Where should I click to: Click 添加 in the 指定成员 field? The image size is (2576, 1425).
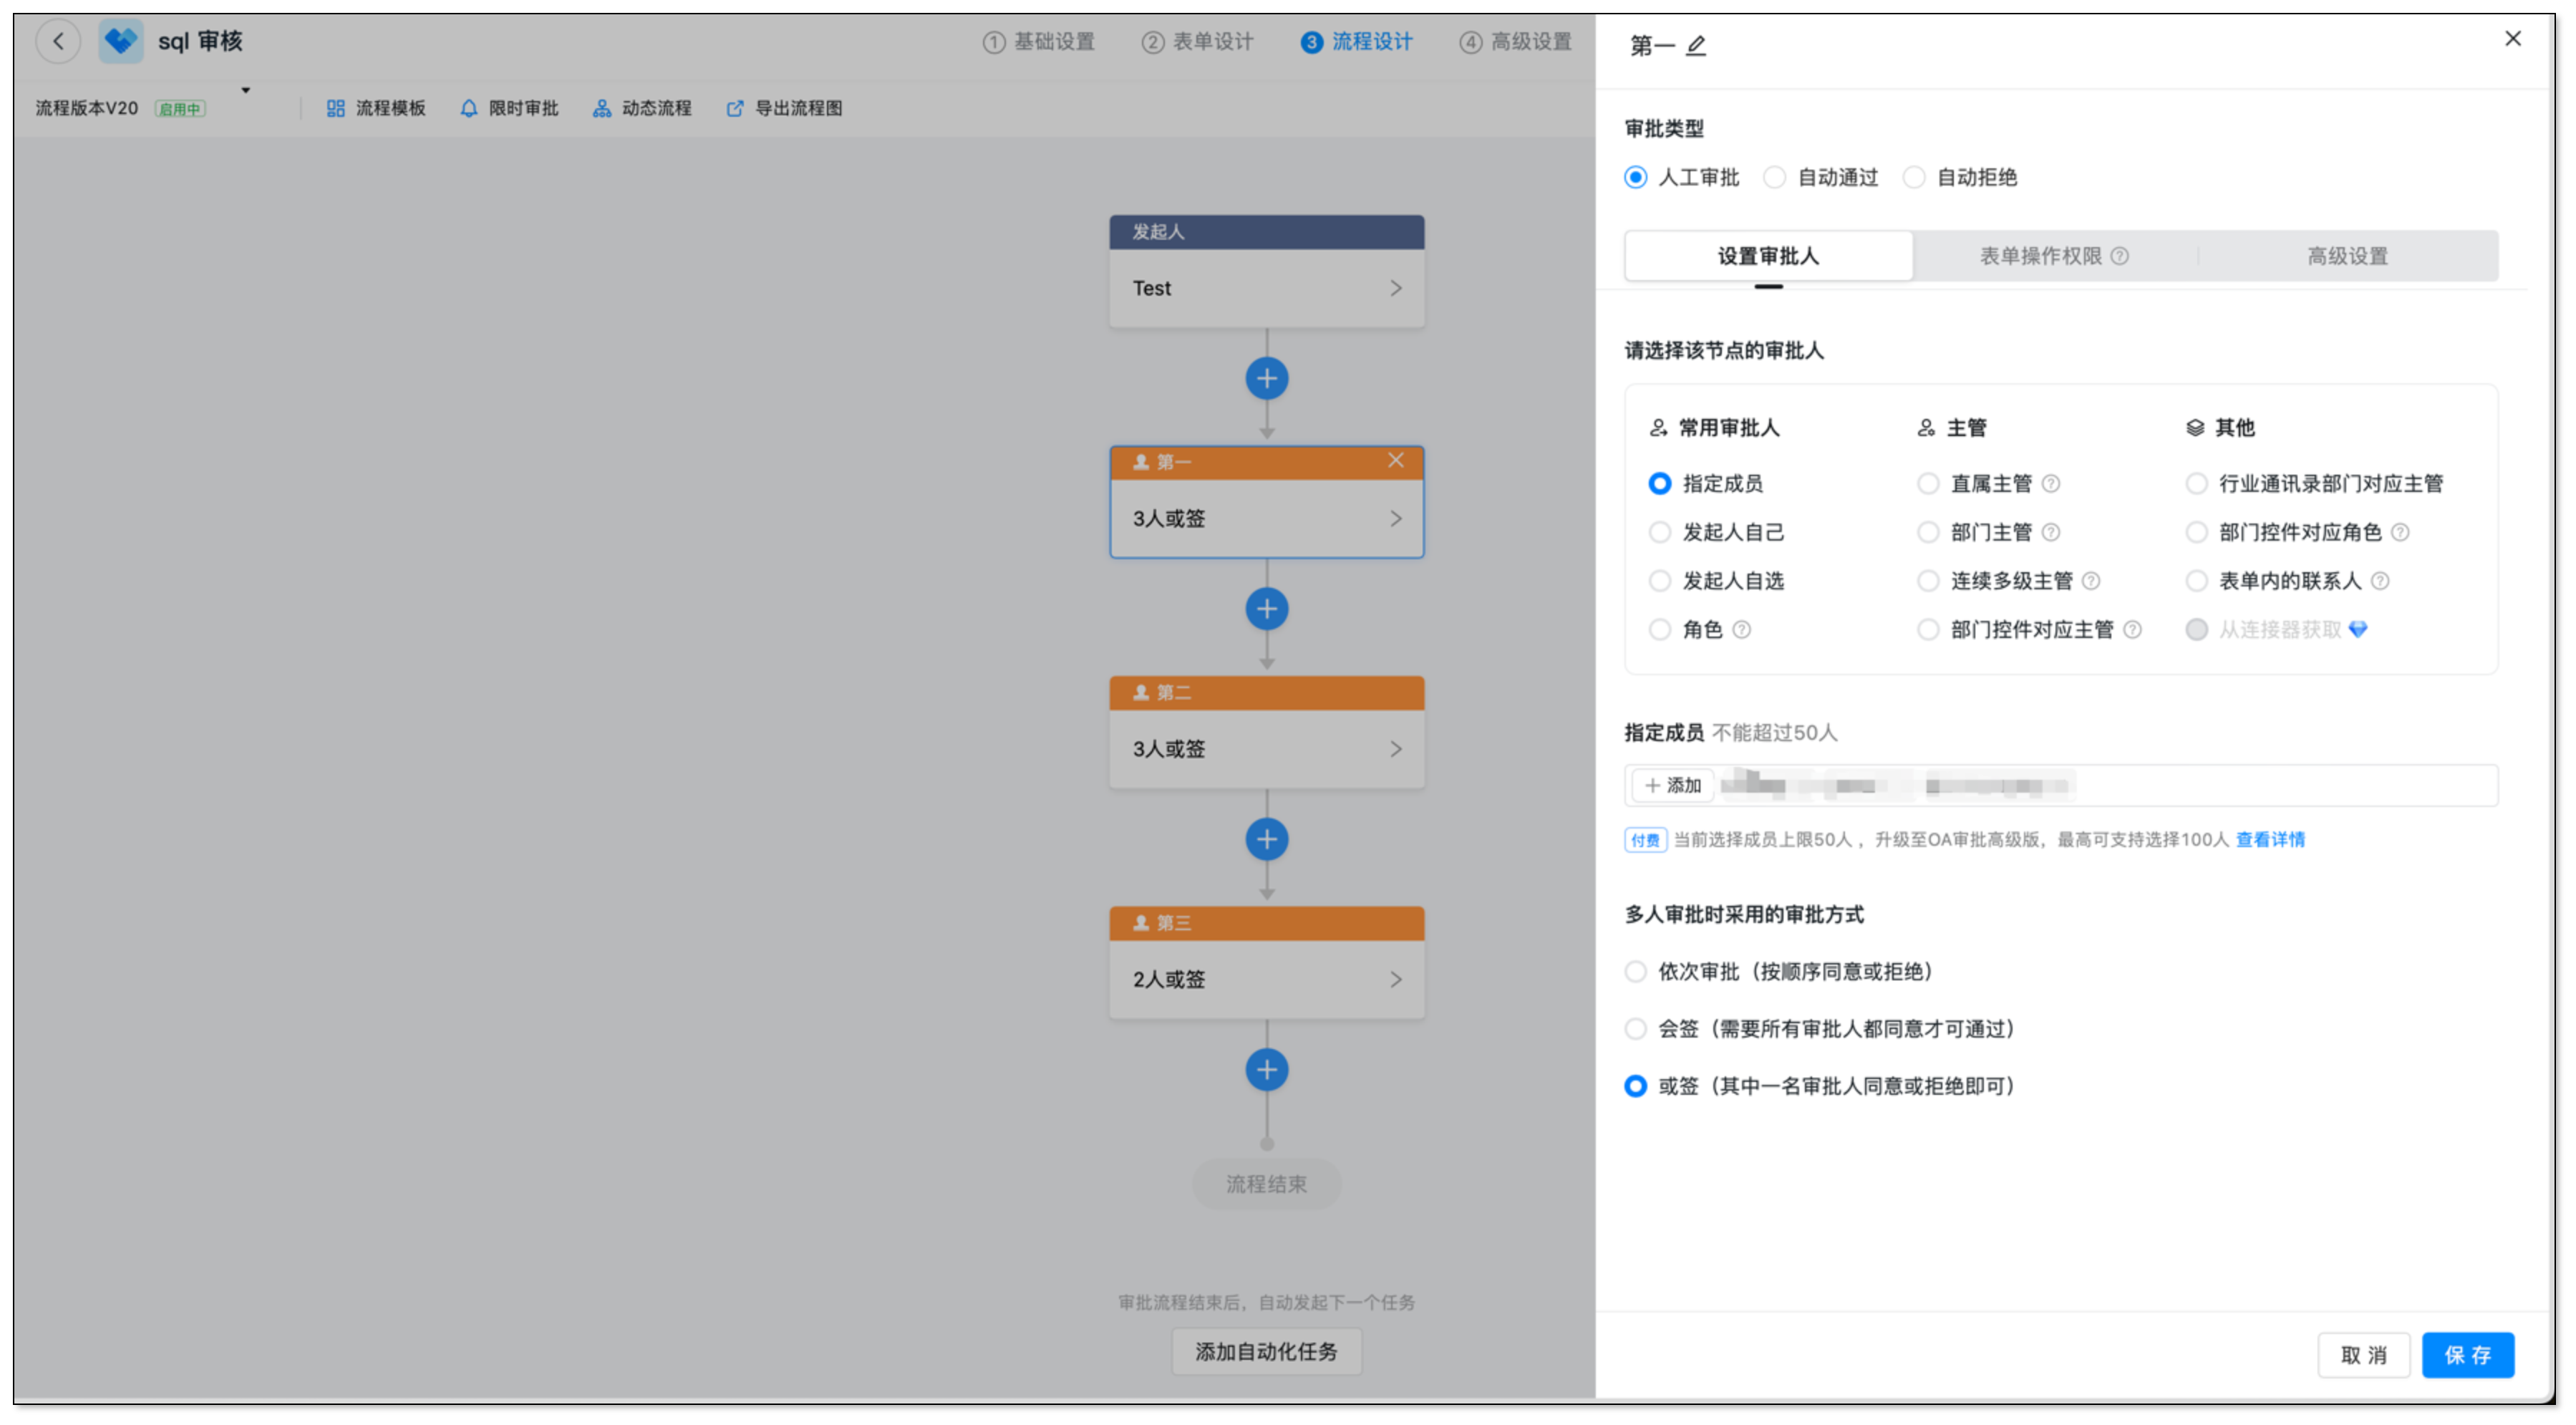(1673, 786)
